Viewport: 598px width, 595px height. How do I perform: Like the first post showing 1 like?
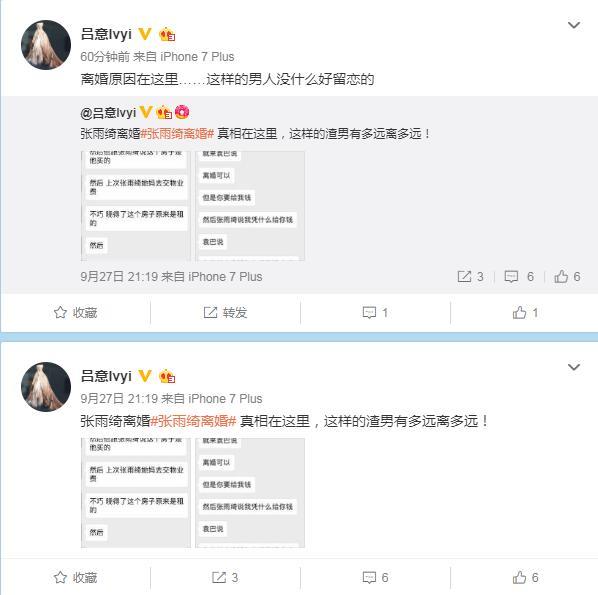tap(525, 313)
